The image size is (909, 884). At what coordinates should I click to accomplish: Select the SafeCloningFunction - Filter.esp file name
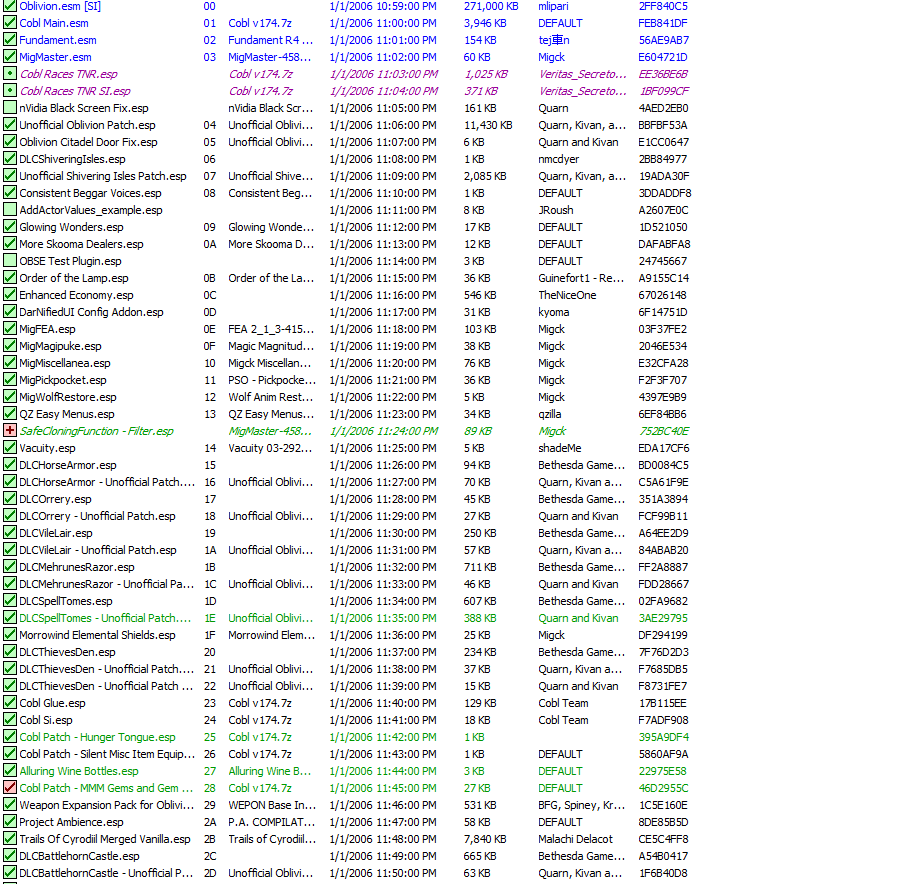click(96, 431)
